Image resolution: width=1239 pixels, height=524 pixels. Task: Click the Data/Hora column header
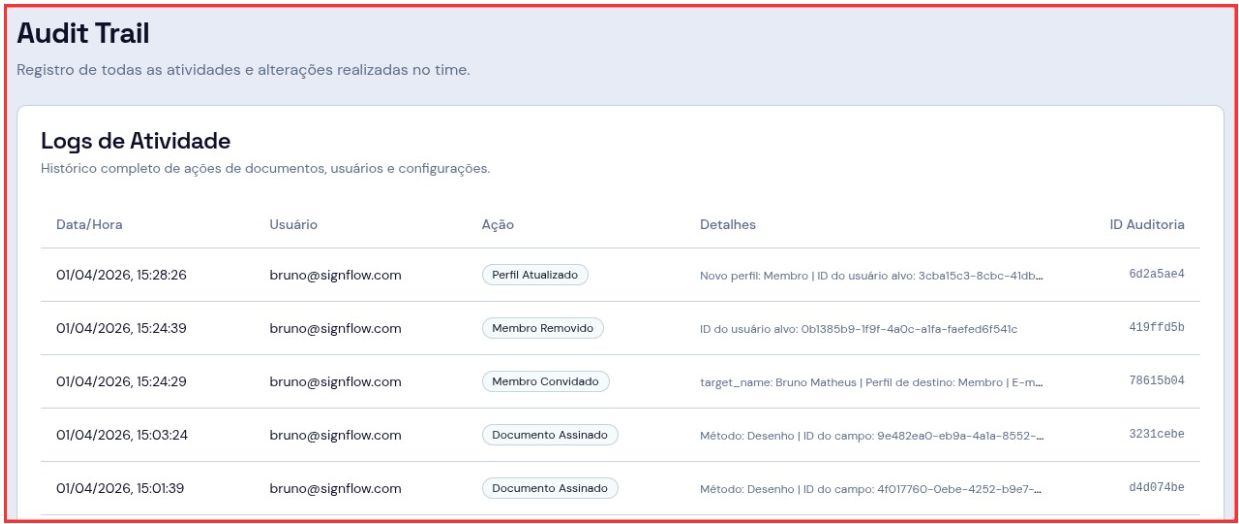(89, 225)
